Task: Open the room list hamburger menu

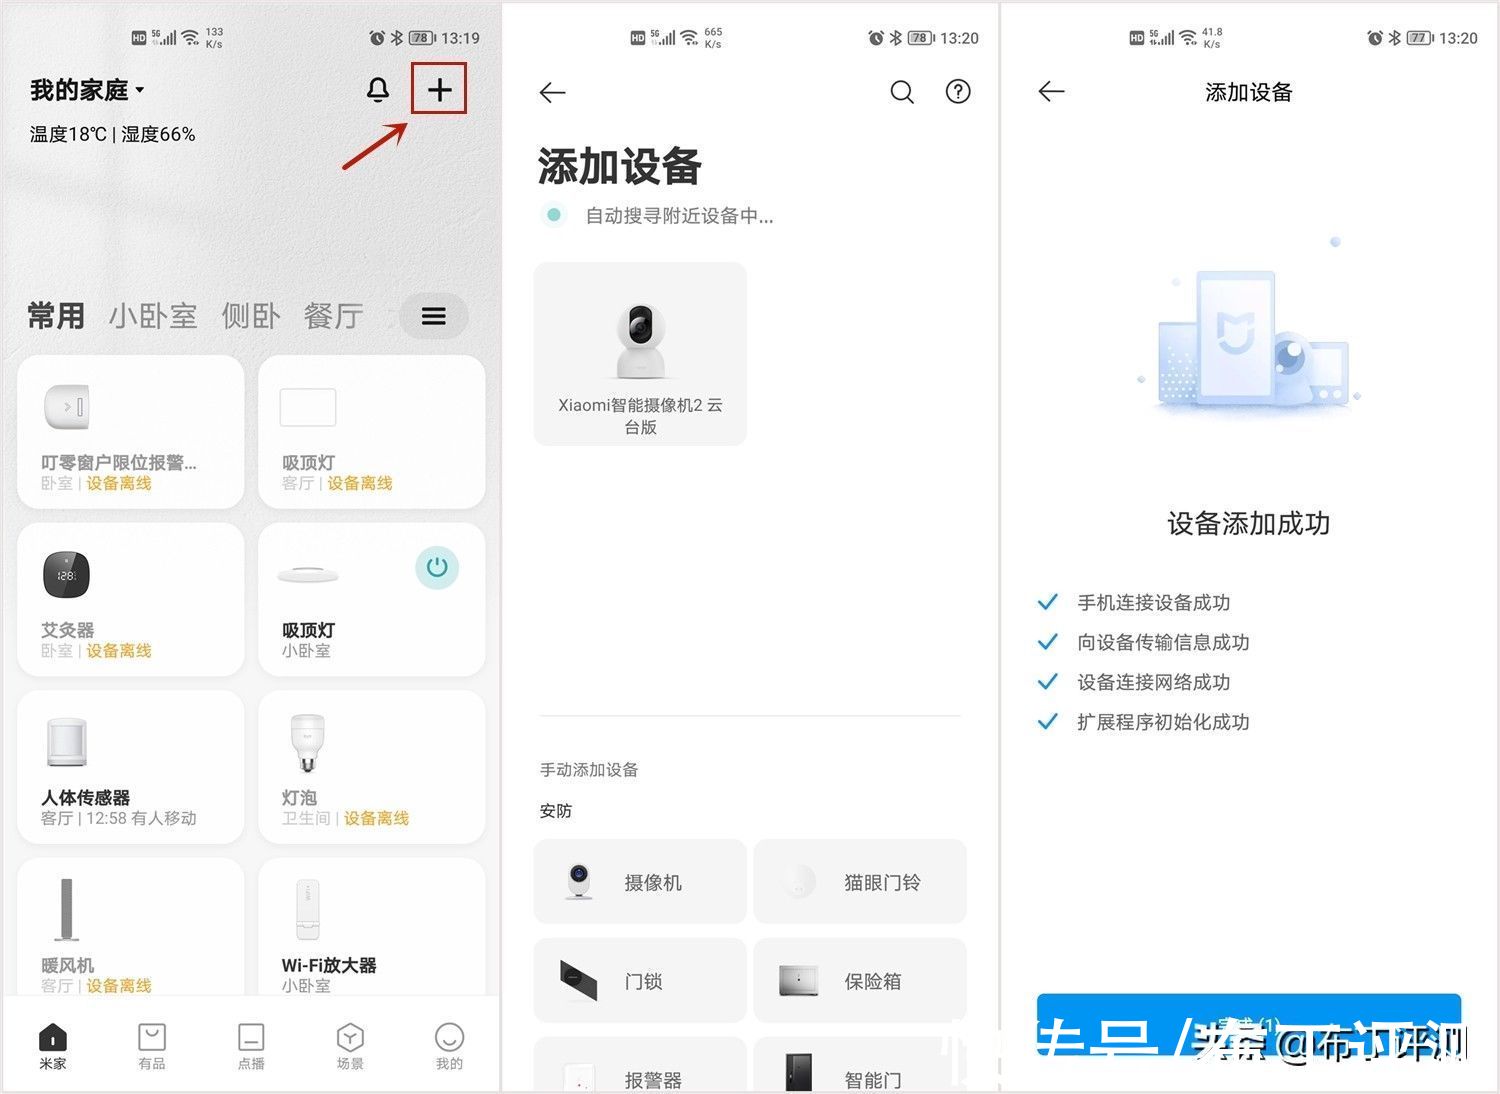Action: click(434, 317)
